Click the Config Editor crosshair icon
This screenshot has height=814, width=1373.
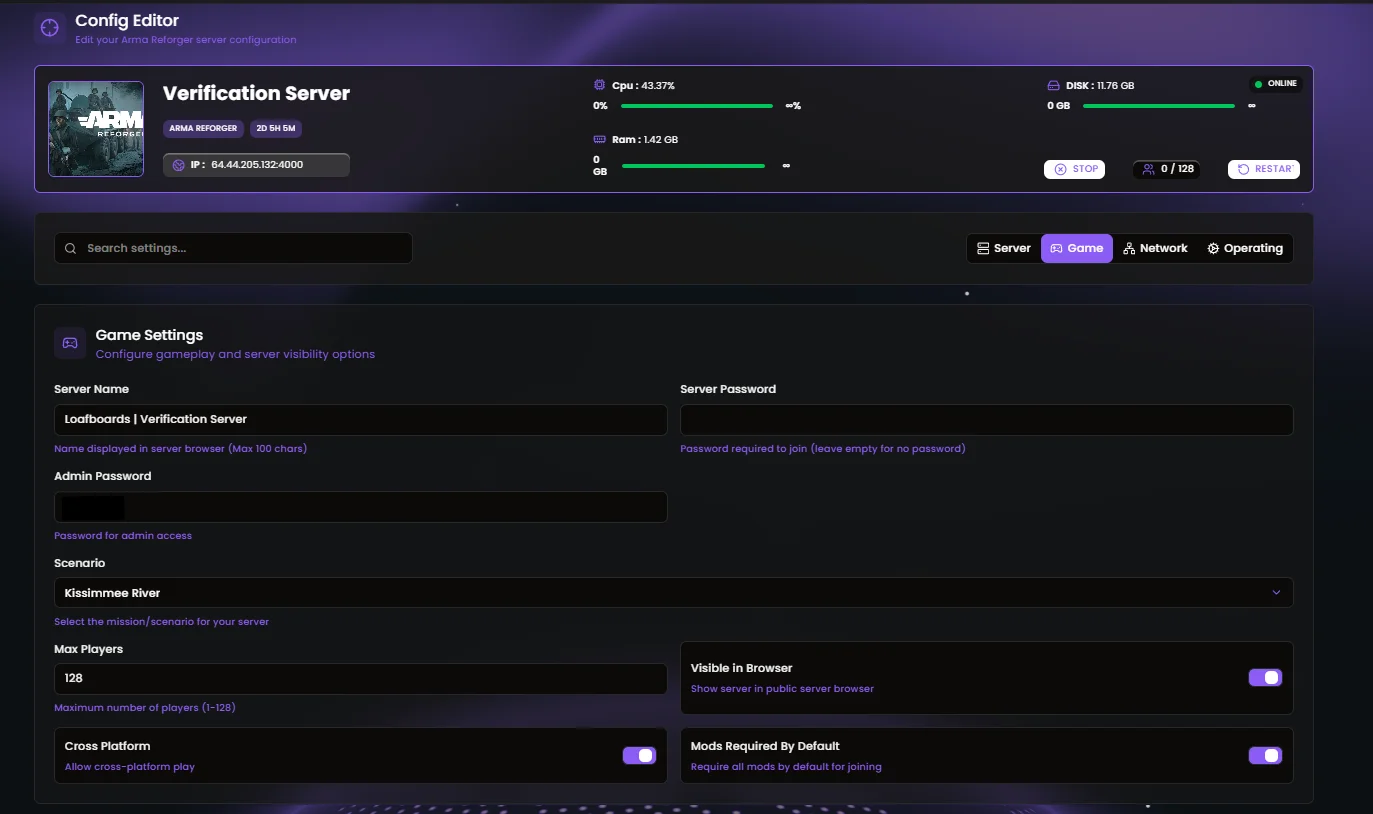[x=49, y=27]
